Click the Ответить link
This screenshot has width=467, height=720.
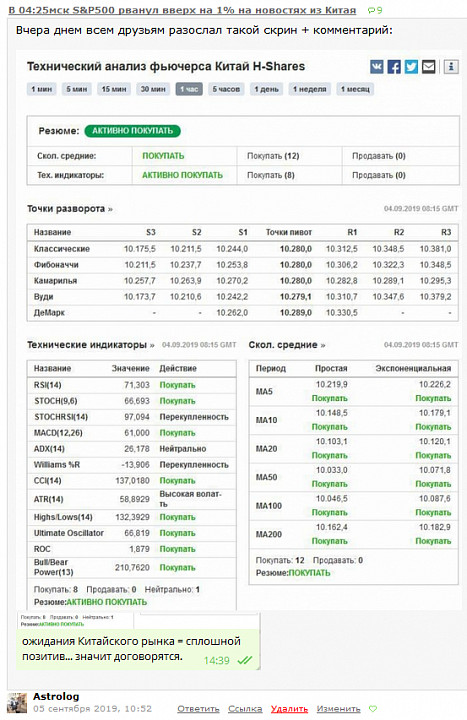point(198,709)
